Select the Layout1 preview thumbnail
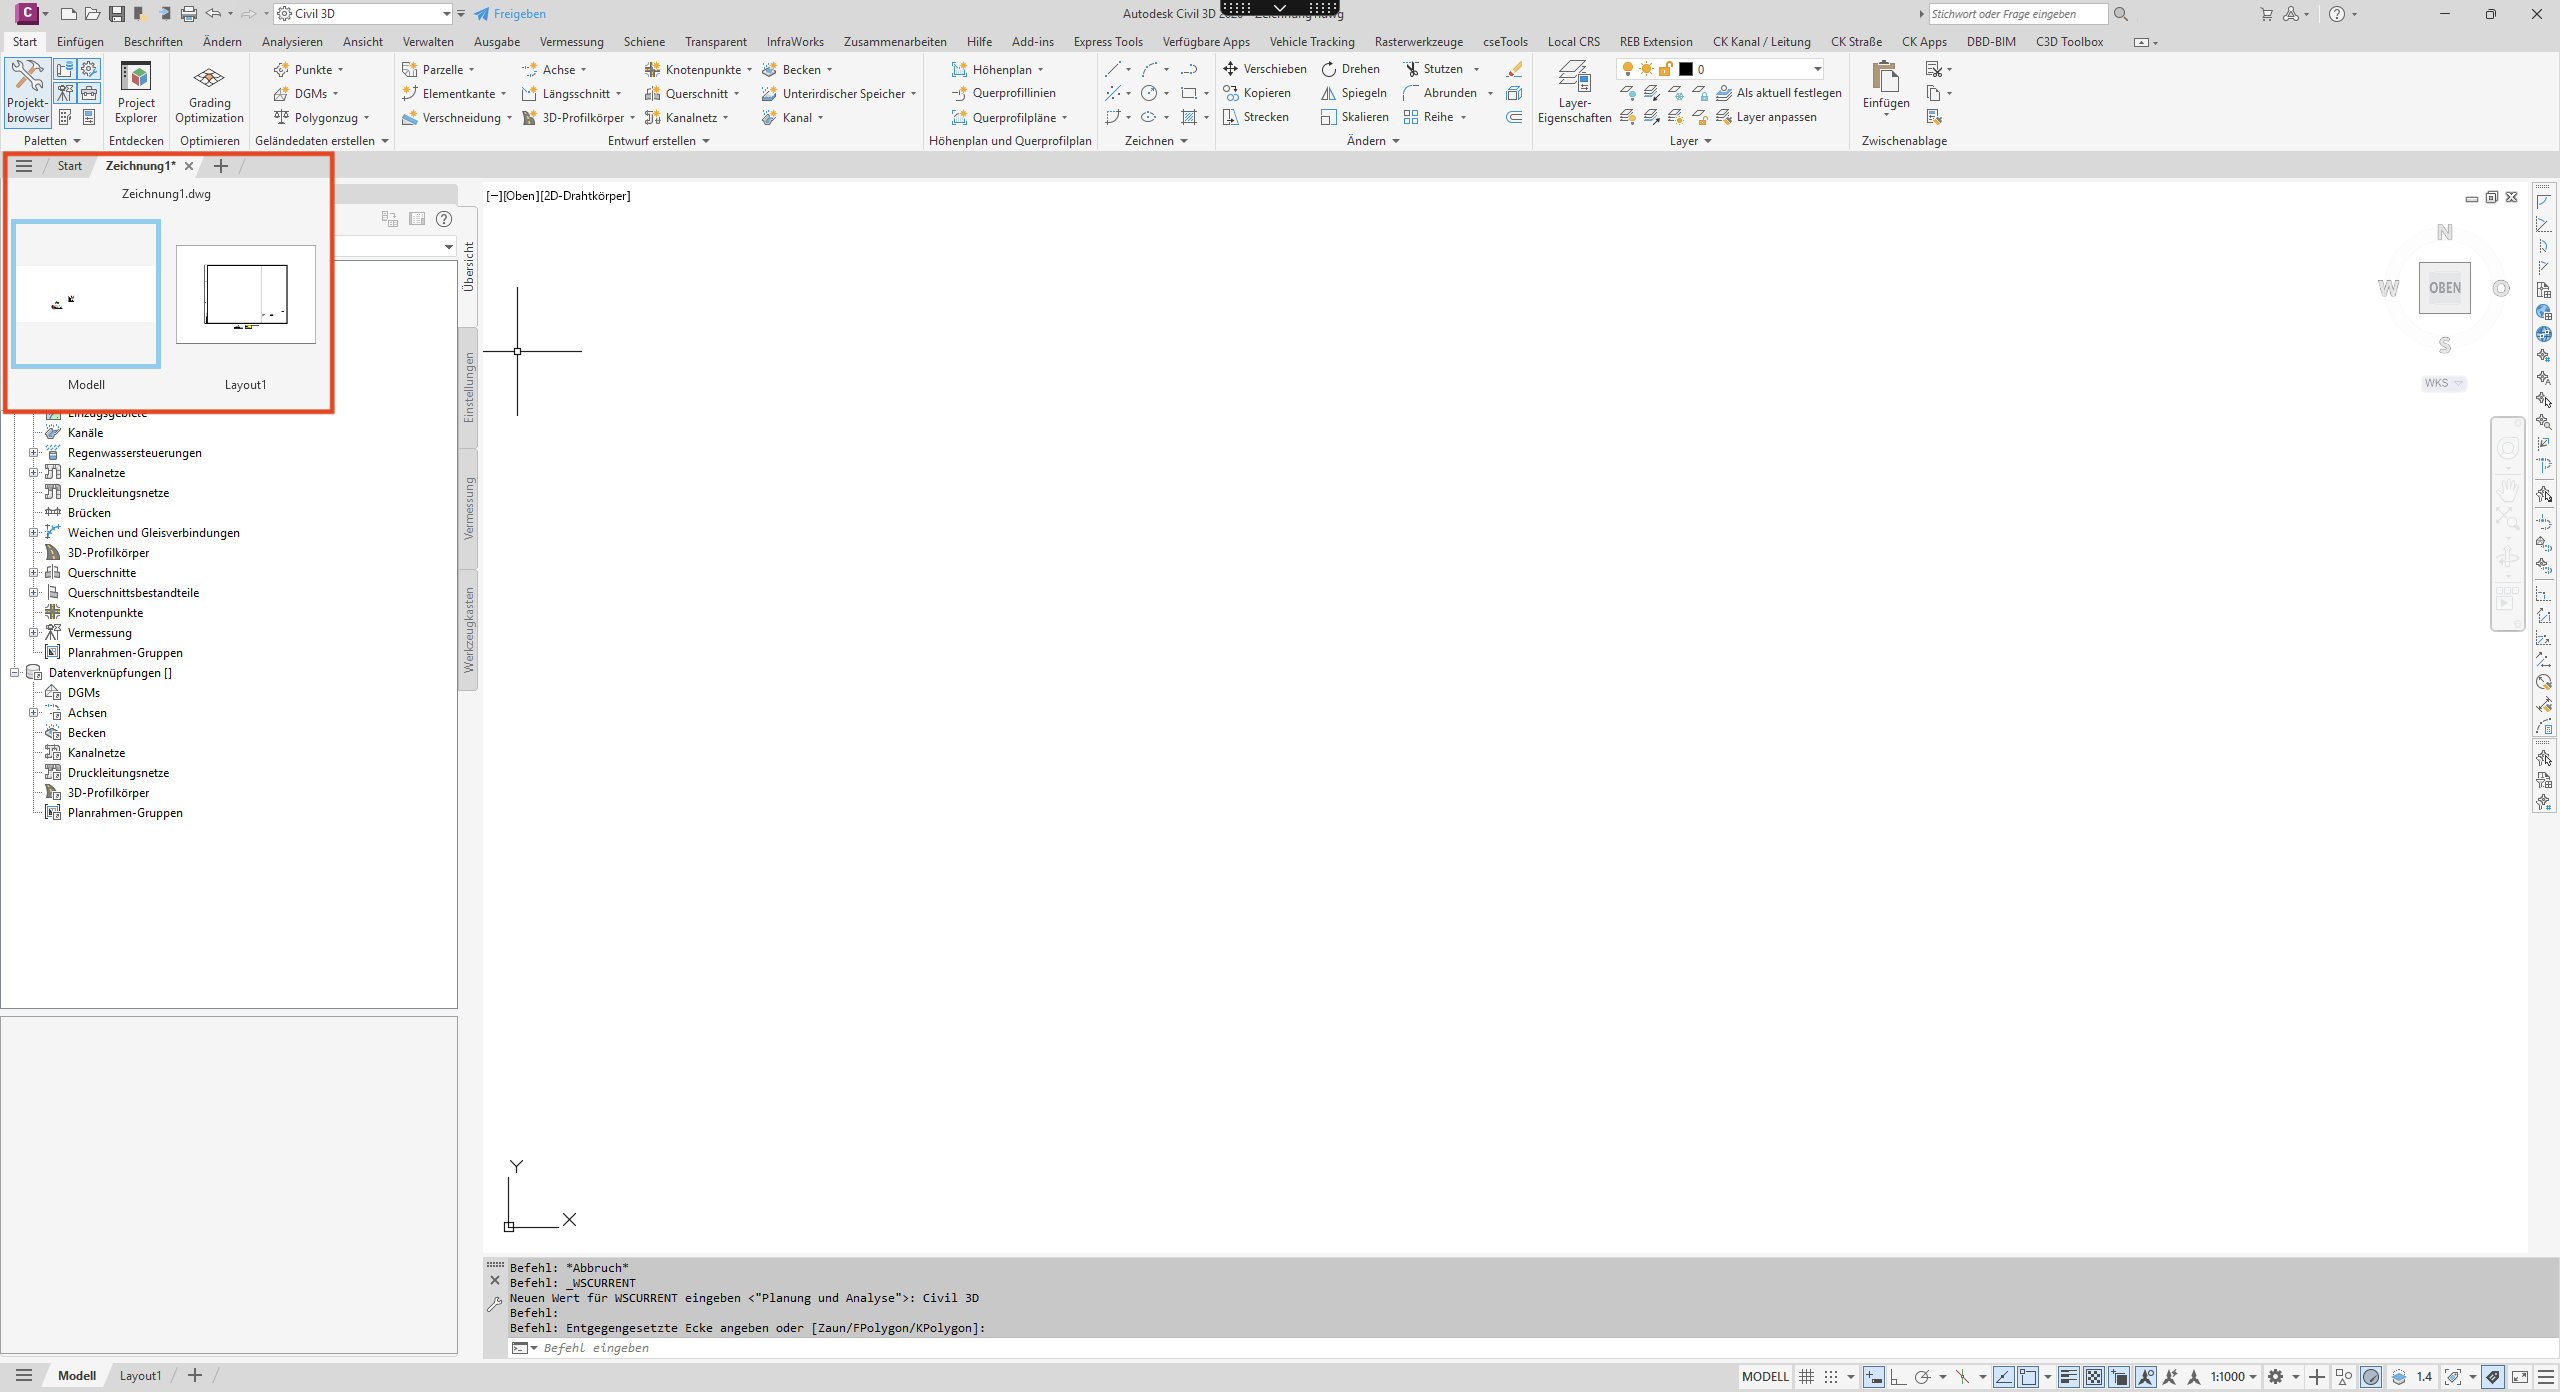The height and width of the screenshot is (1392, 2560). click(246, 294)
